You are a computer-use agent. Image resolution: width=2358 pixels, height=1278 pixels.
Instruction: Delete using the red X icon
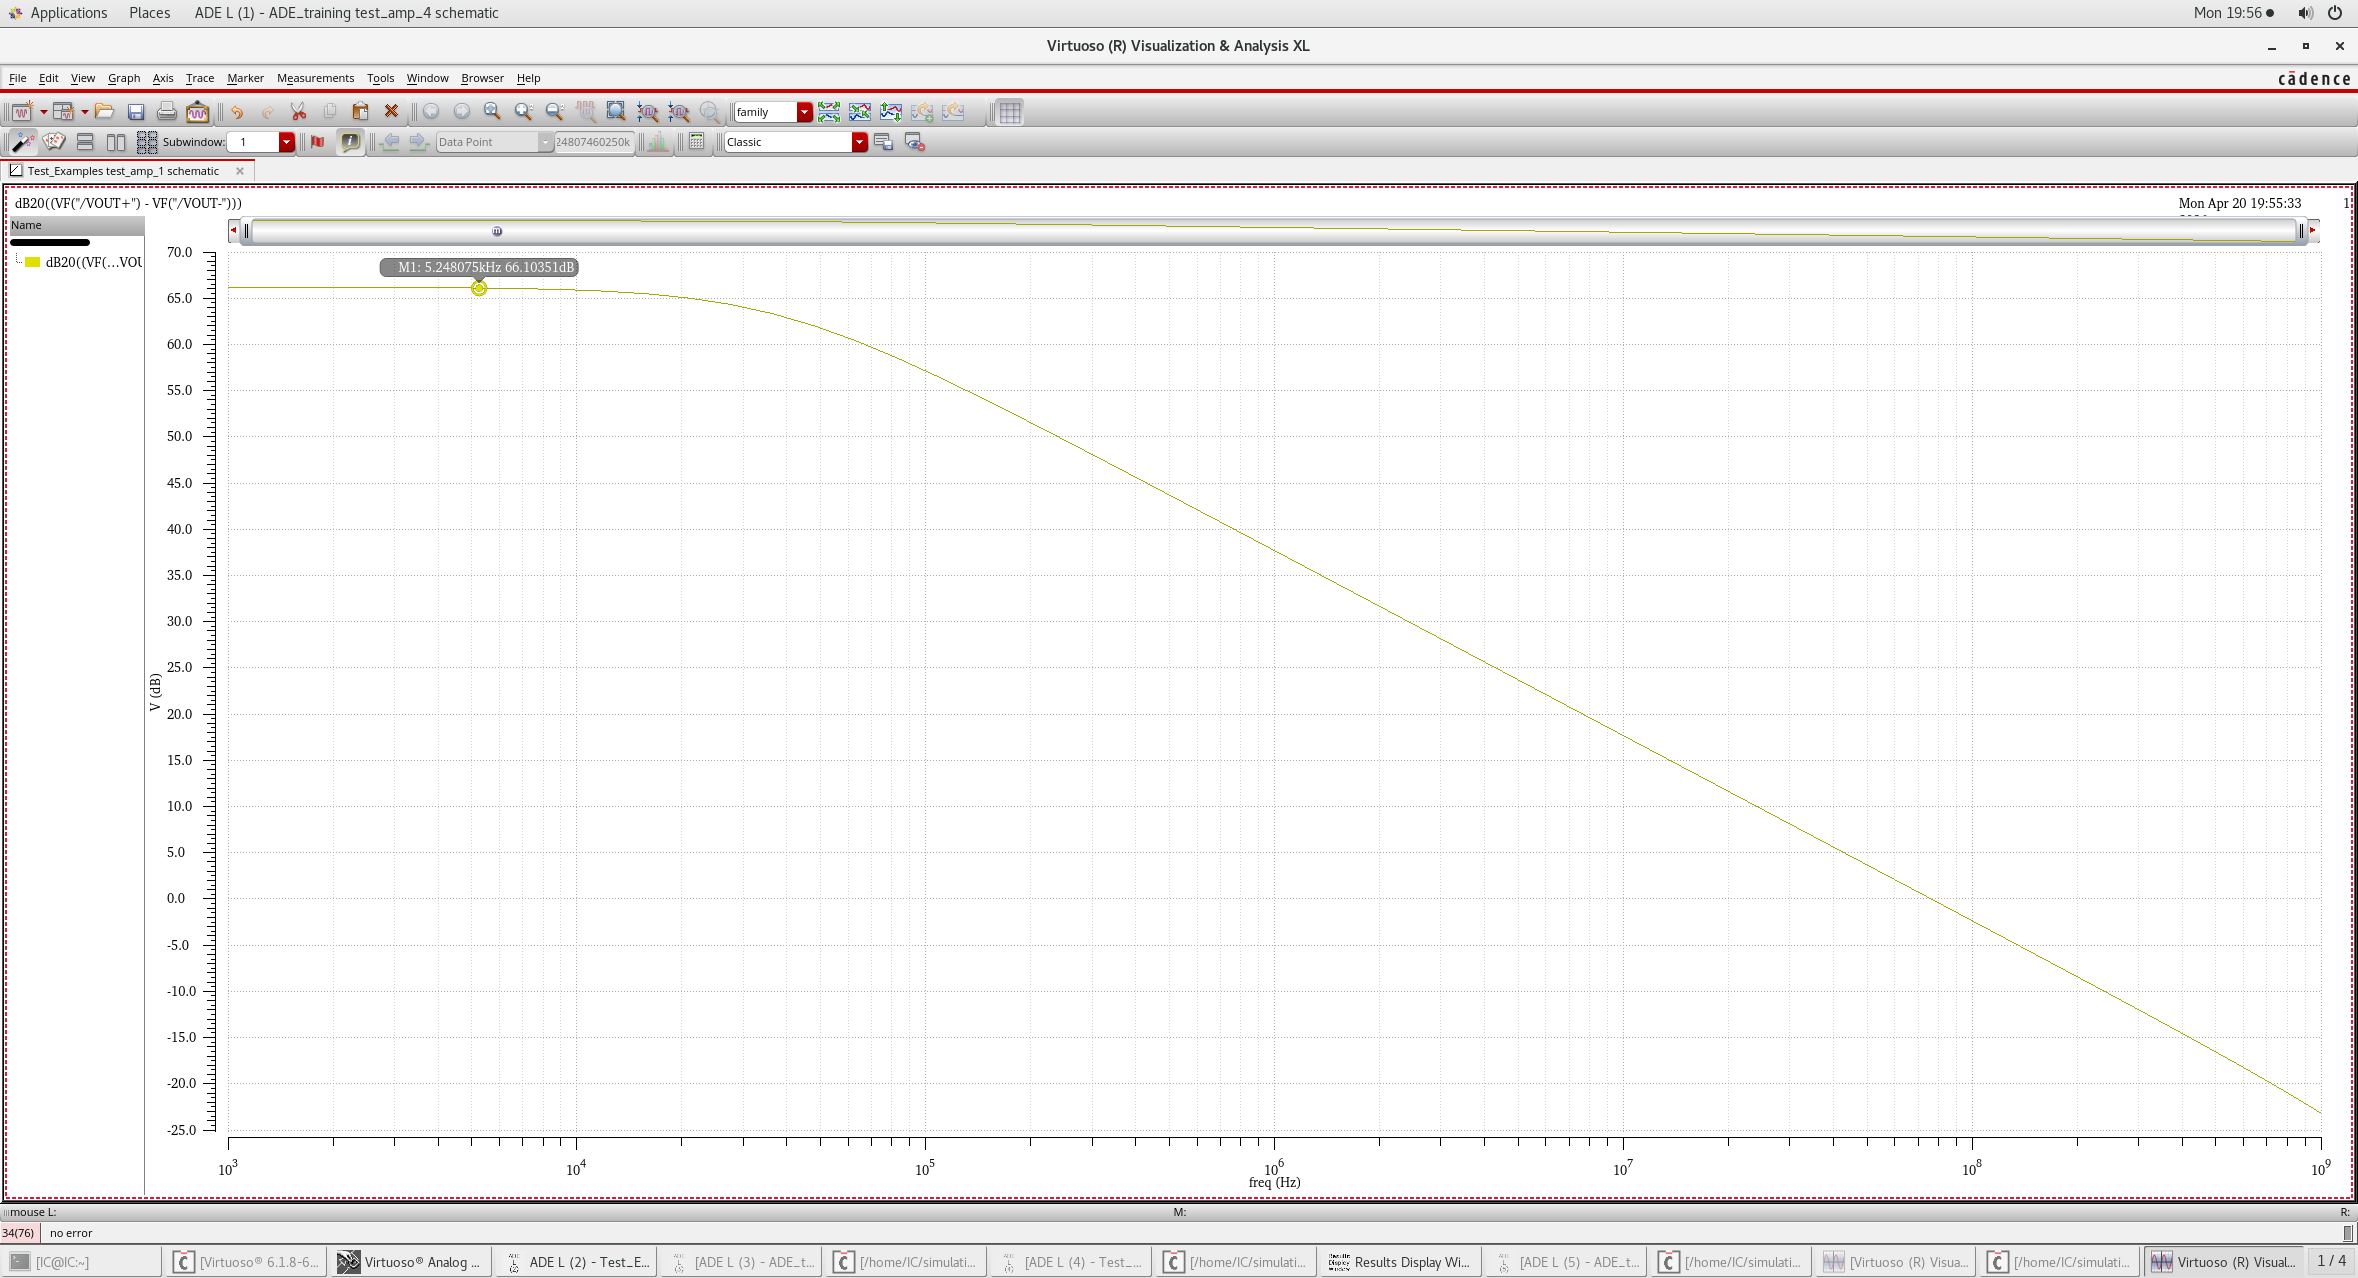[x=392, y=112]
